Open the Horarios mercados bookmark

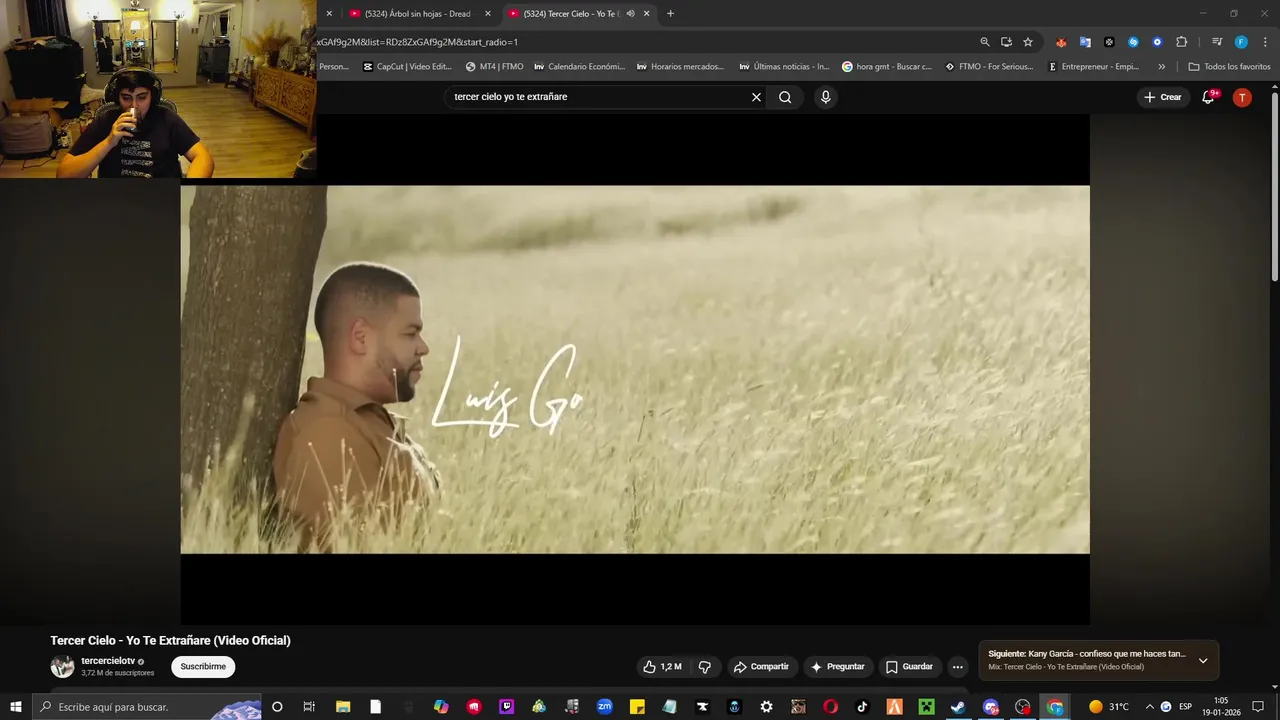(680, 67)
